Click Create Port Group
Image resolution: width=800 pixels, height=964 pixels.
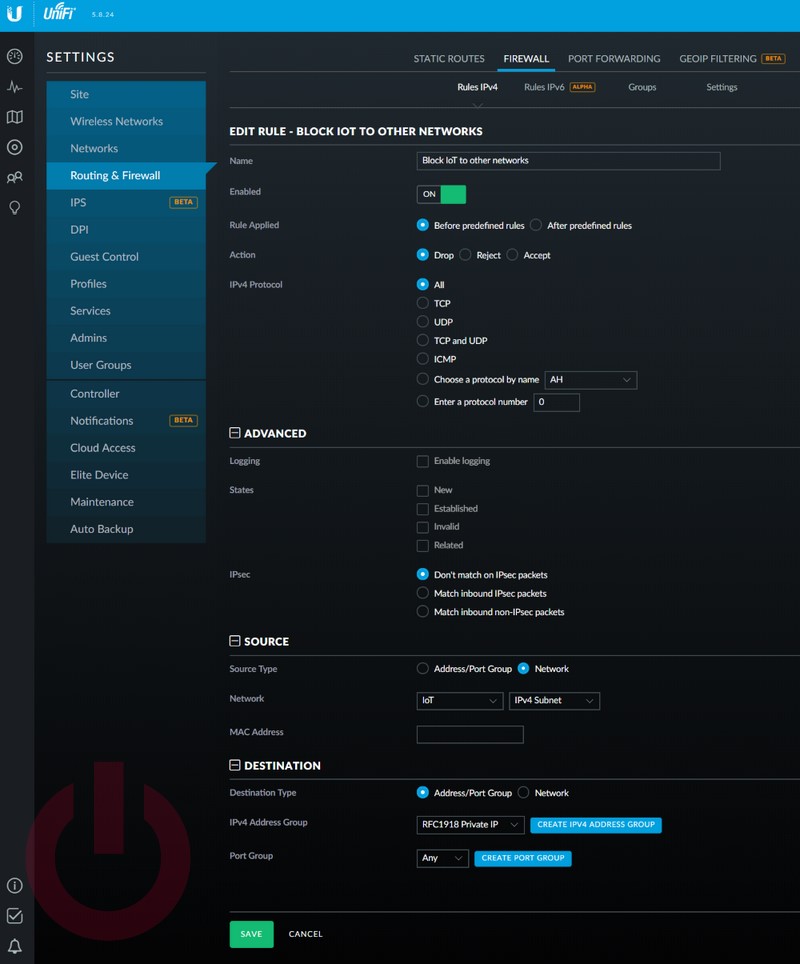[523, 858]
